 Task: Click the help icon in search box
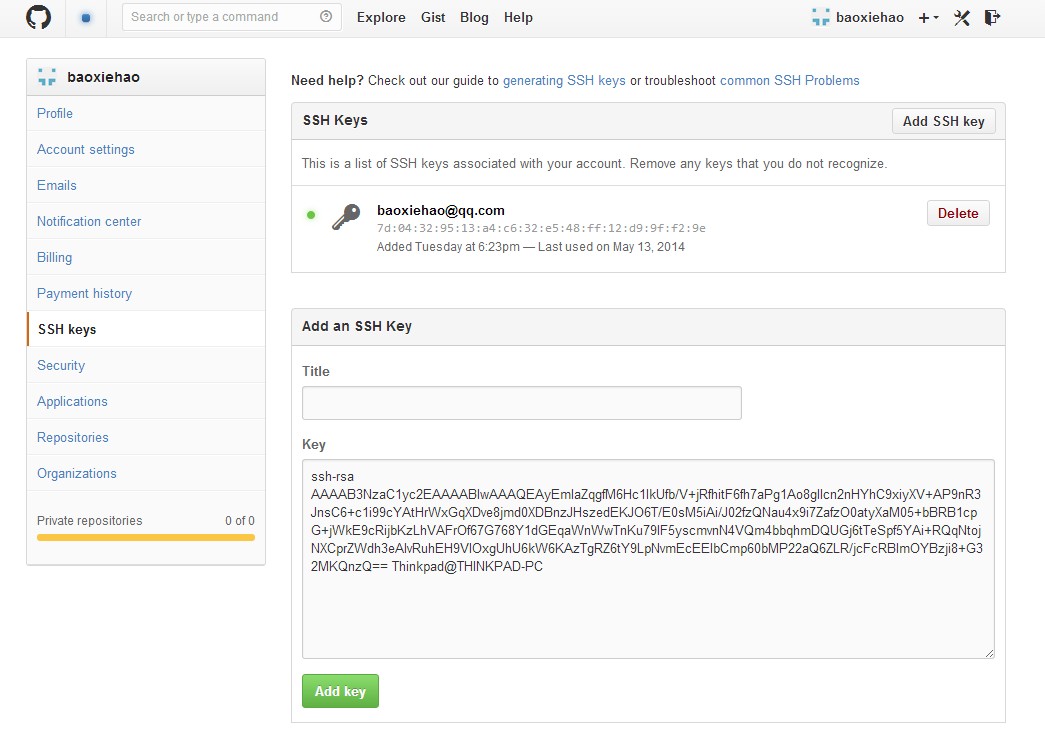pyautogui.click(x=326, y=17)
